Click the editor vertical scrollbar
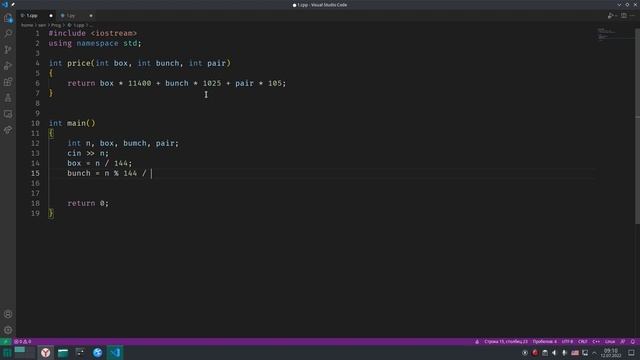The image size is (640, 360). [x=637, y=126]
